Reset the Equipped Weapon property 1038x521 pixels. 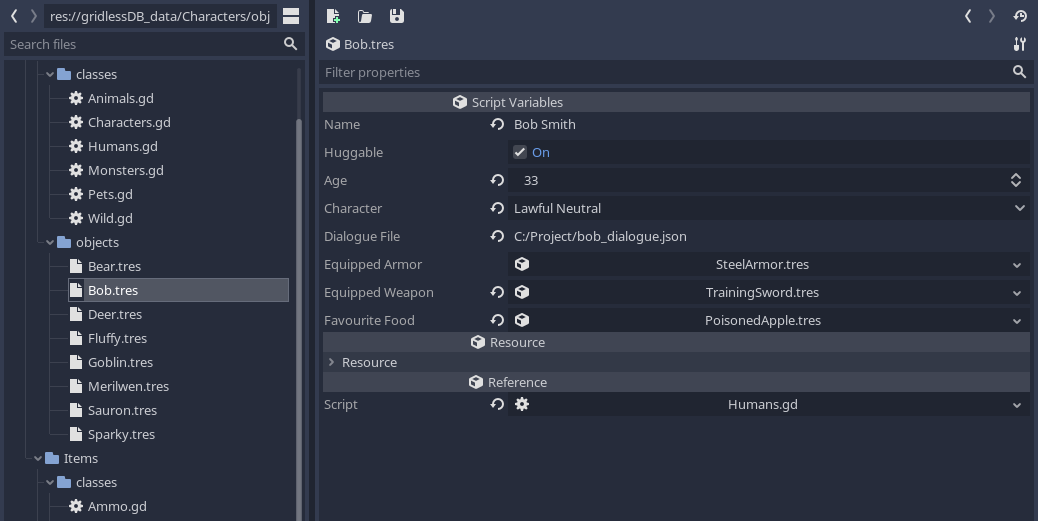coord(497,293)
